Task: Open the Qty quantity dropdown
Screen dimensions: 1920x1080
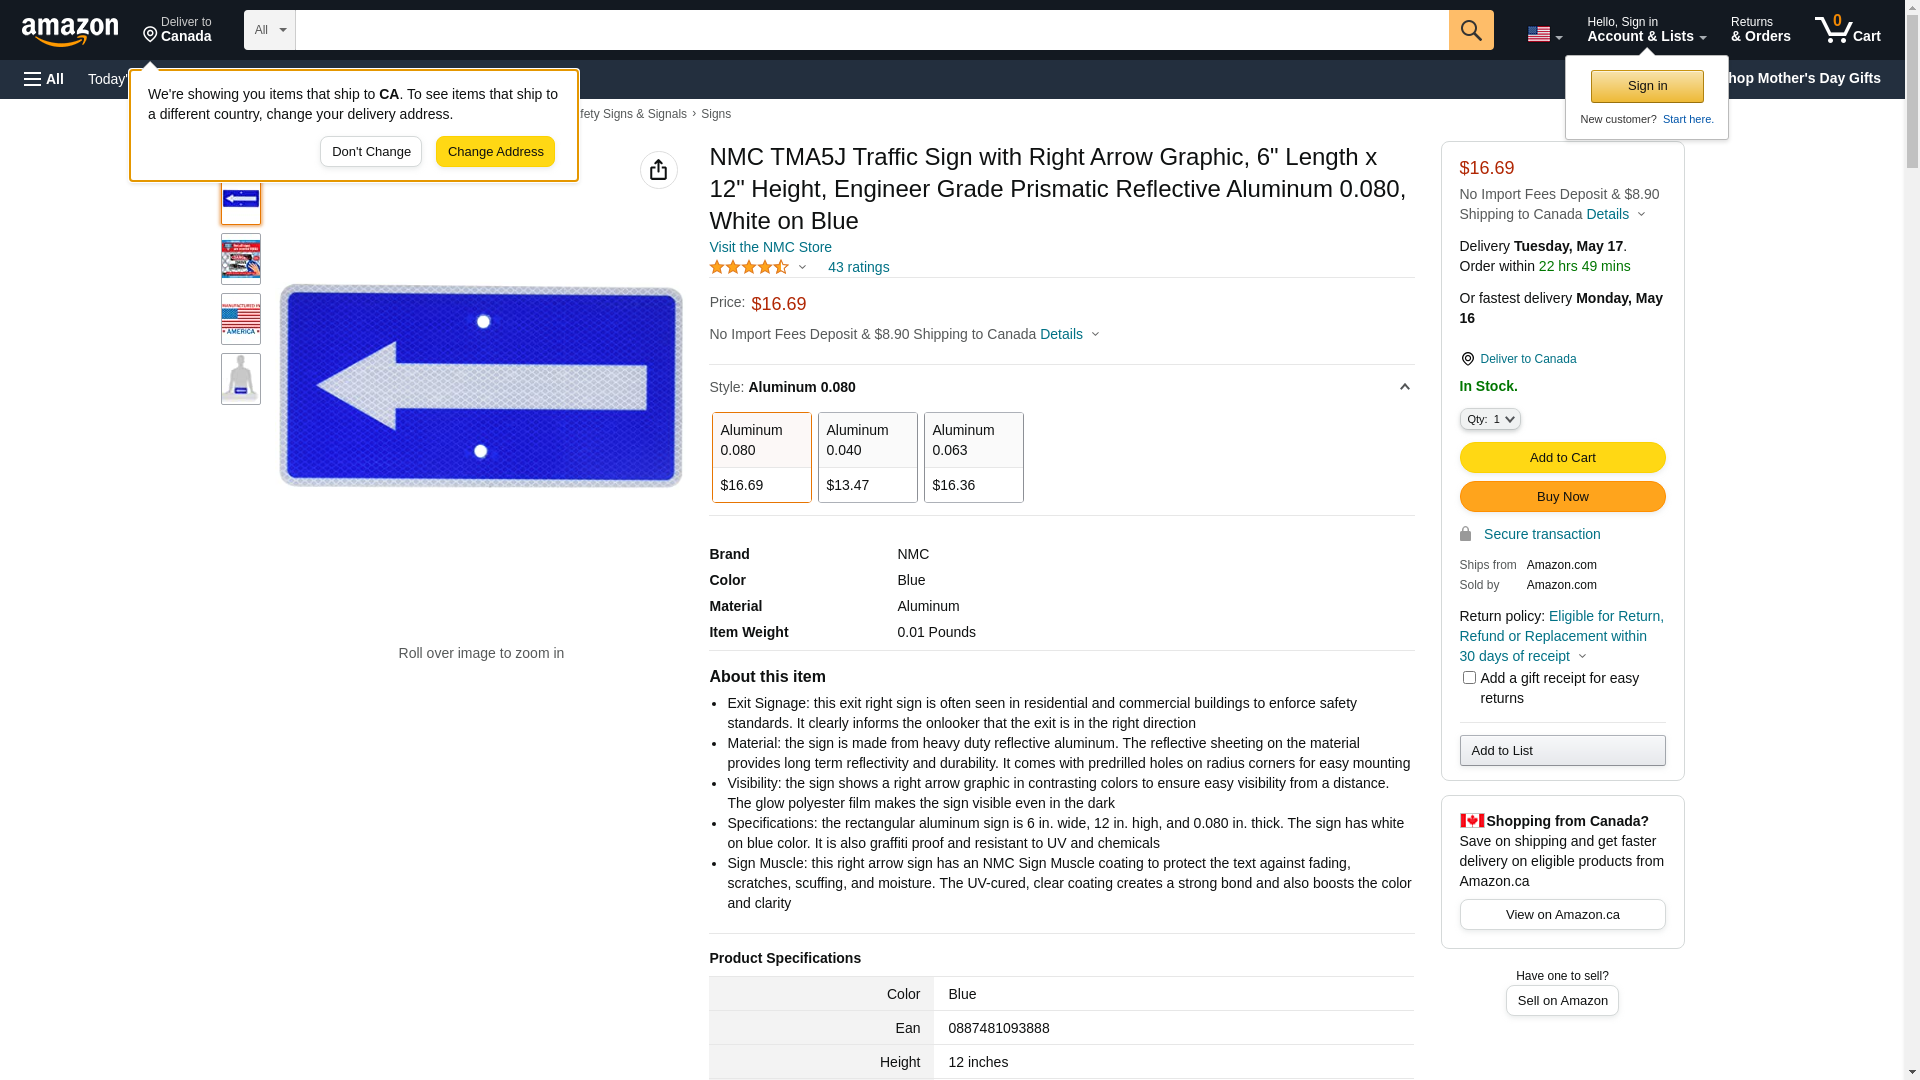Action: tap(1490, 419)
